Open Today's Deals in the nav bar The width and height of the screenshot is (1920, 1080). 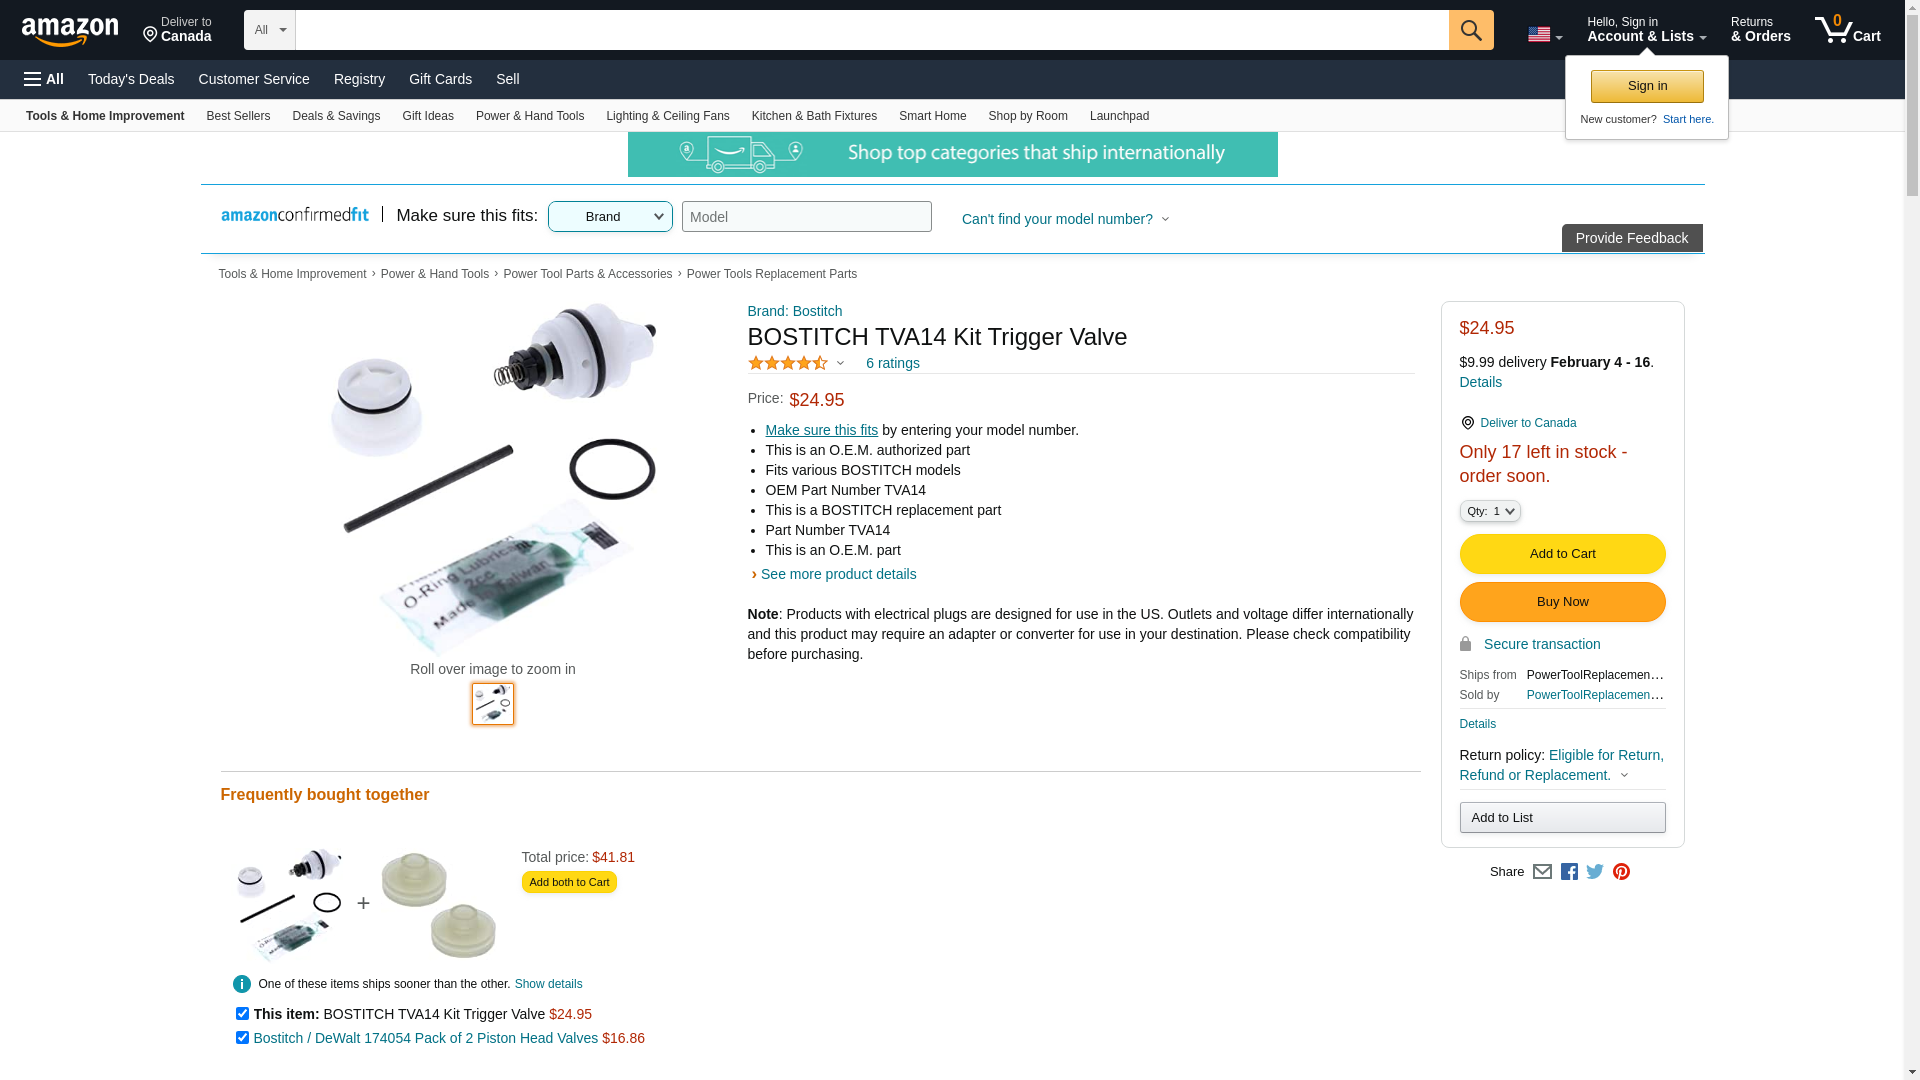pyautogui.click(x=131, y=79)
